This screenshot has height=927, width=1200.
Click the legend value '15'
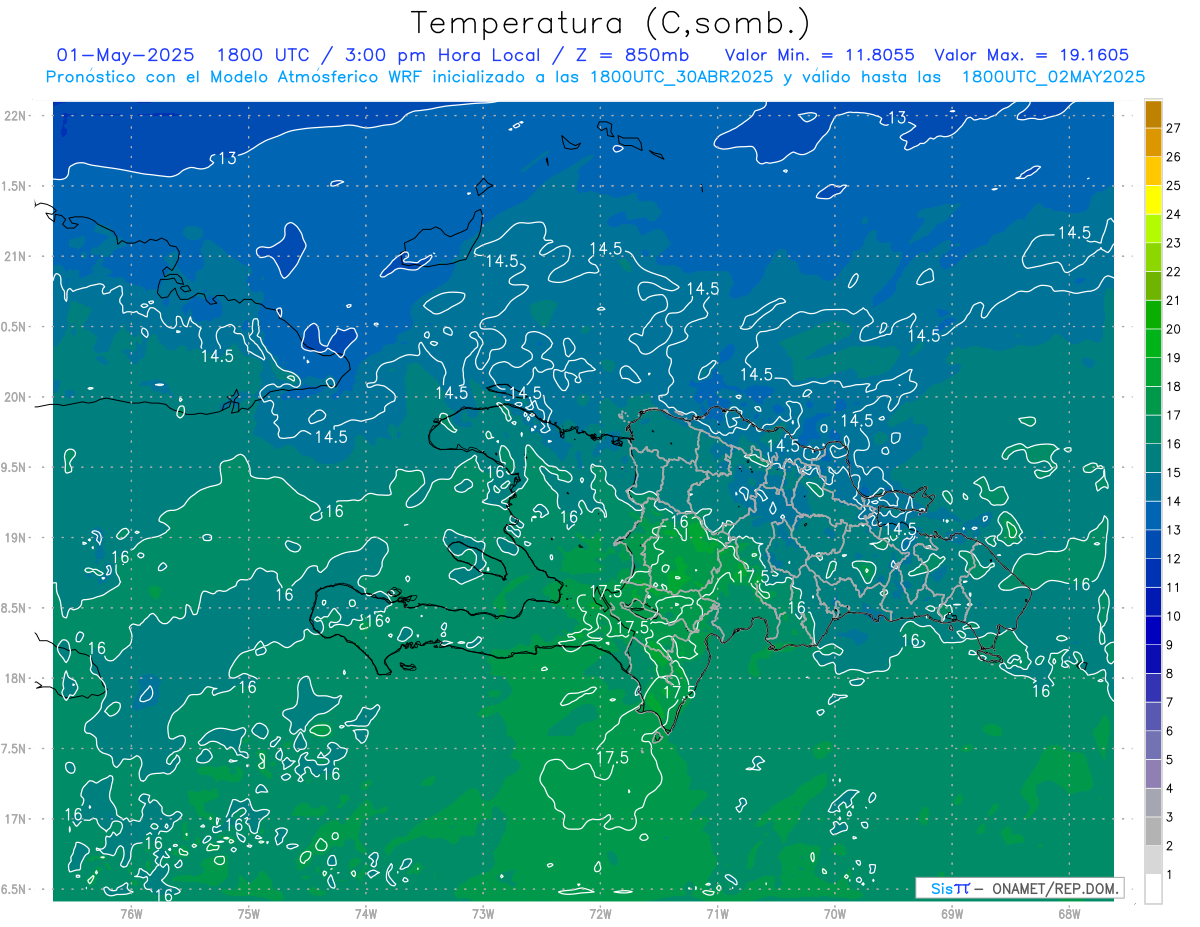click(x=1174, y=473)
